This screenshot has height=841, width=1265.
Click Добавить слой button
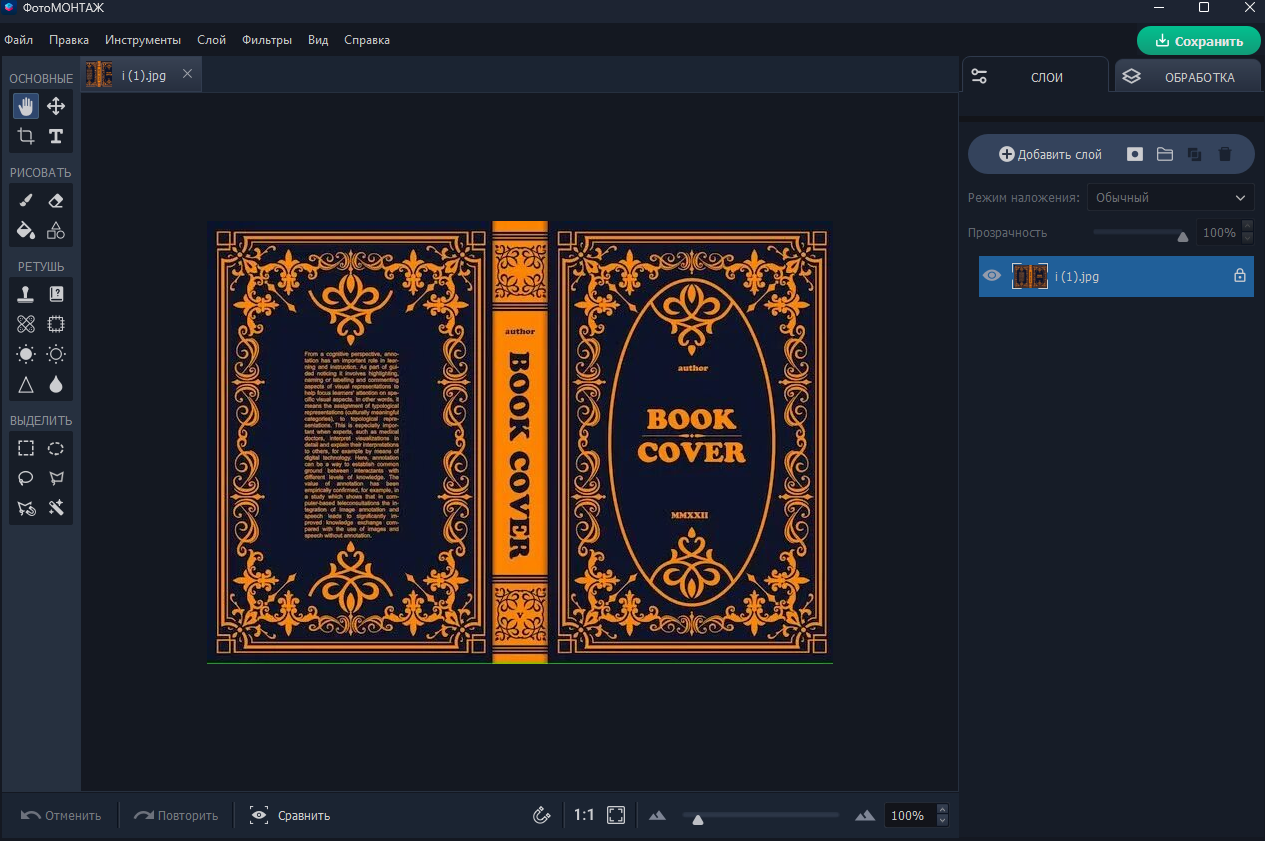(x=1051, y=154)
